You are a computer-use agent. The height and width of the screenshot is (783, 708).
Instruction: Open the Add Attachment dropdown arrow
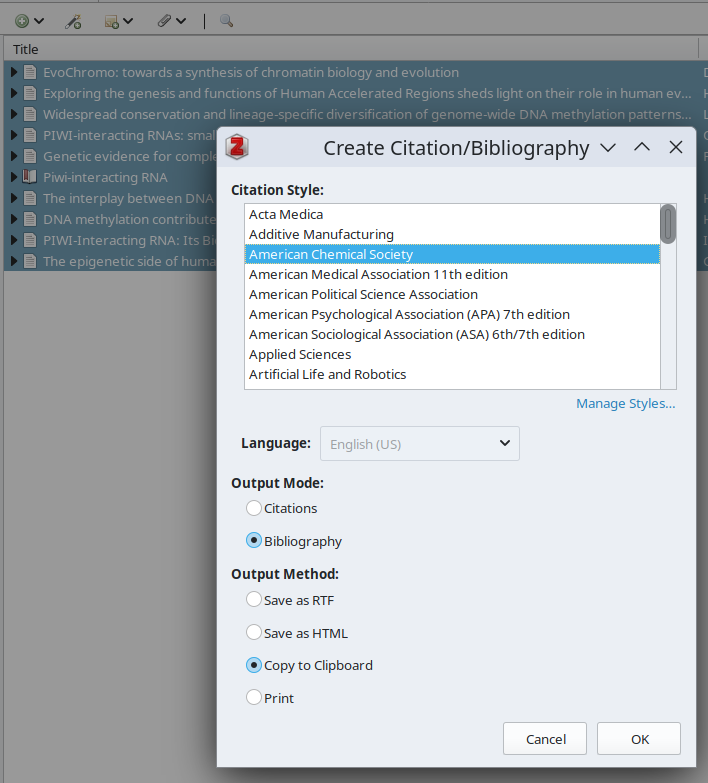coord(181,21)
